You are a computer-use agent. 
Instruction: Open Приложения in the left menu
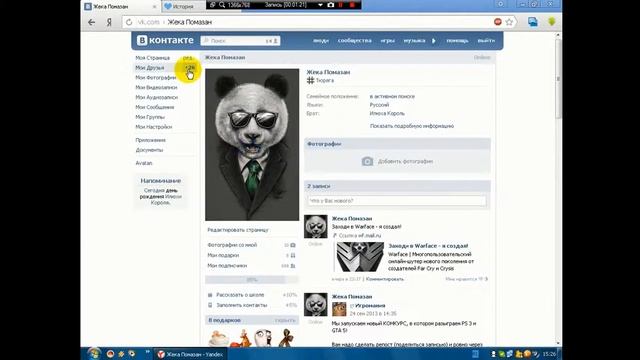(x=151, y=140)
